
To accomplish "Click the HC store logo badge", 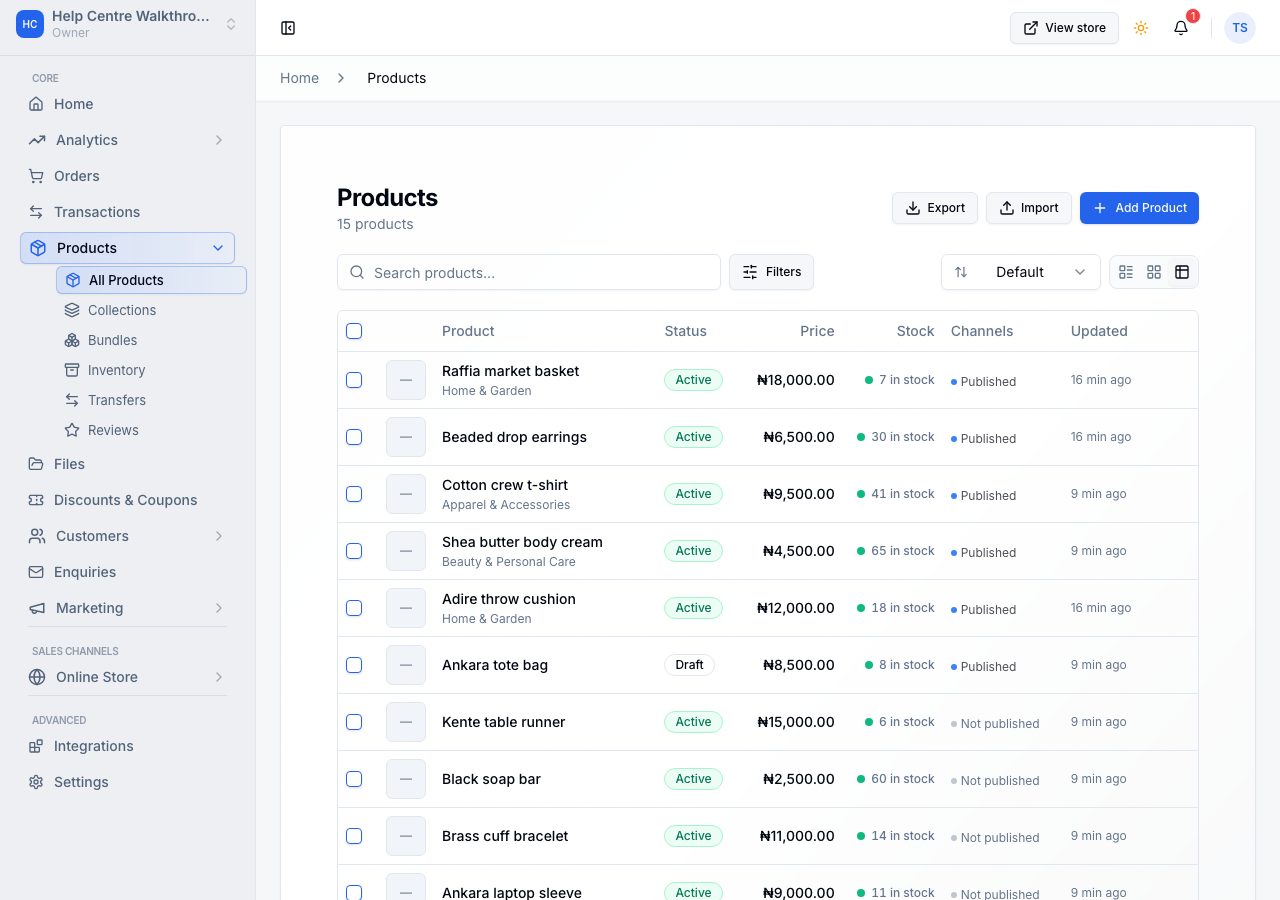I will (30, 24).
